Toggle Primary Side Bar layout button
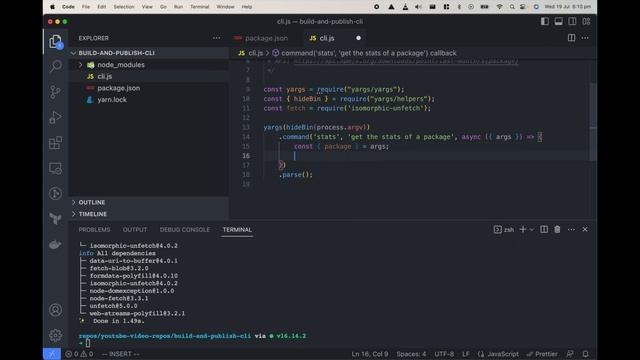 point(545,21)
